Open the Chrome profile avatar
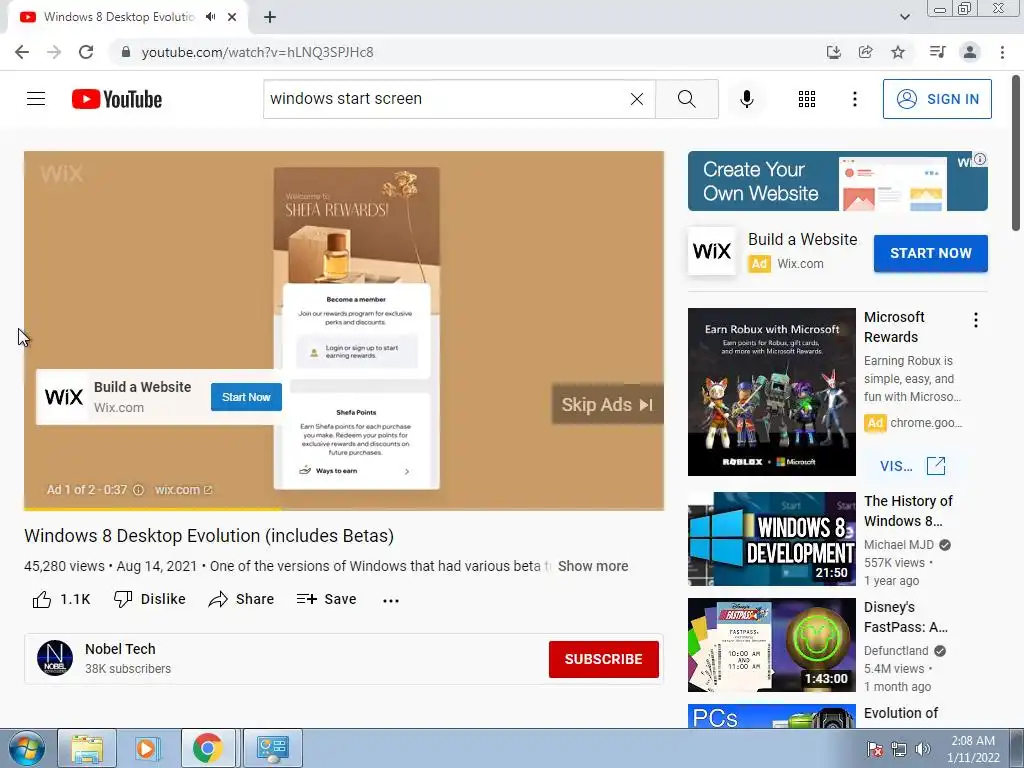1024x768 pixels. [970, 52]
